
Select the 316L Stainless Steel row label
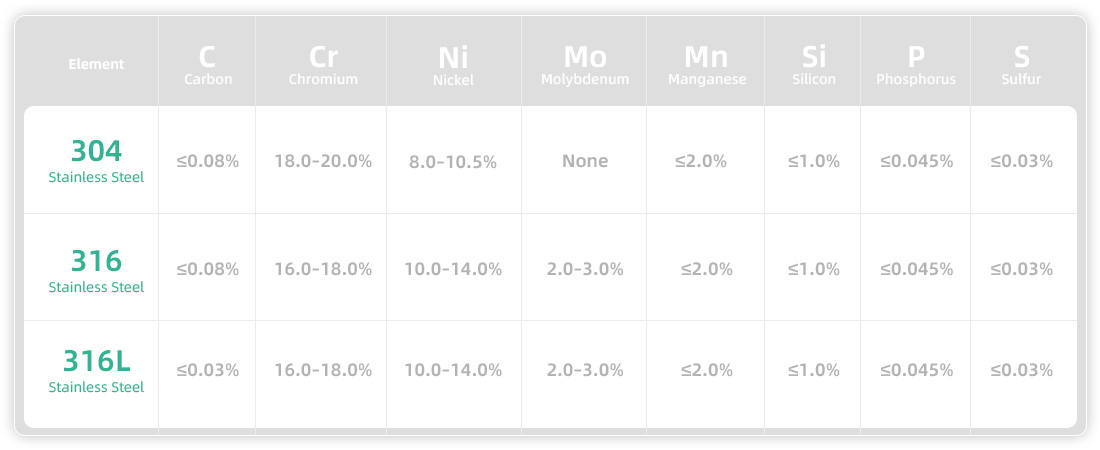click(x=96, y=371)
